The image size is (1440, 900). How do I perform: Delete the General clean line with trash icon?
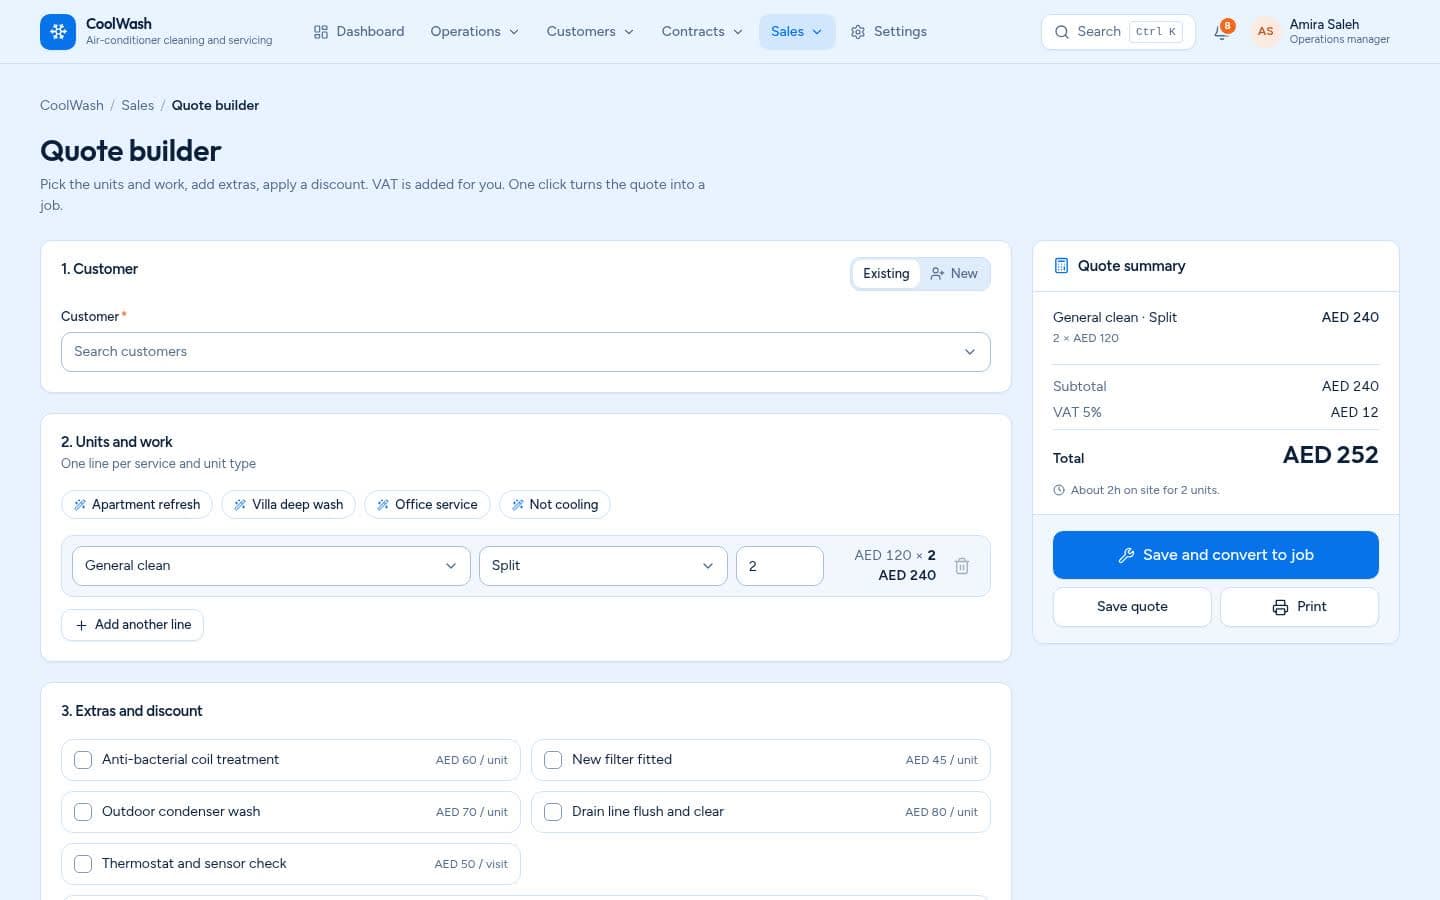click(x=962, y=566)
